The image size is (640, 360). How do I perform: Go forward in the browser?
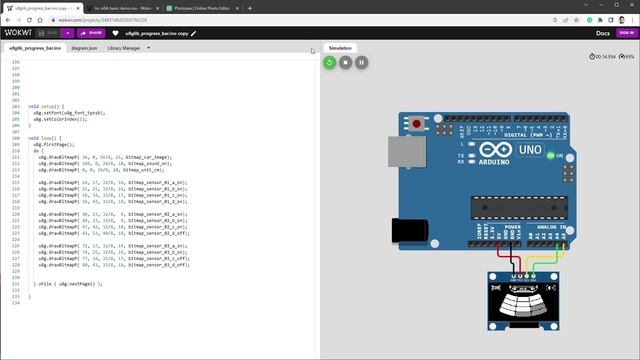[x=18, y=20]
